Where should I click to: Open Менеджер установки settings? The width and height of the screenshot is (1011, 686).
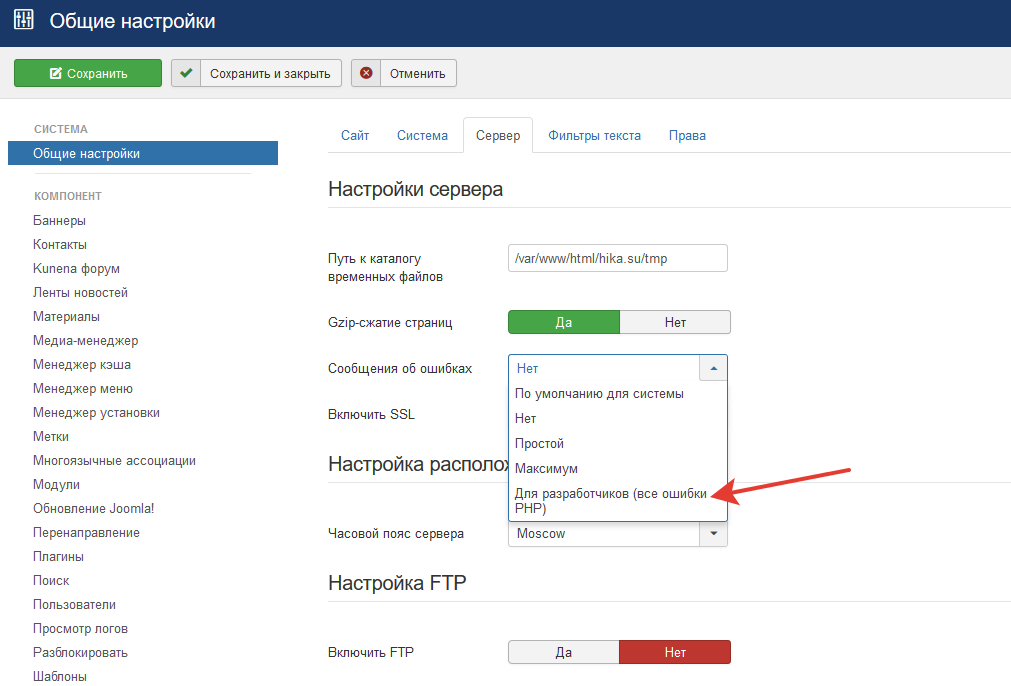pyautogui.click(x=96, y=413)
